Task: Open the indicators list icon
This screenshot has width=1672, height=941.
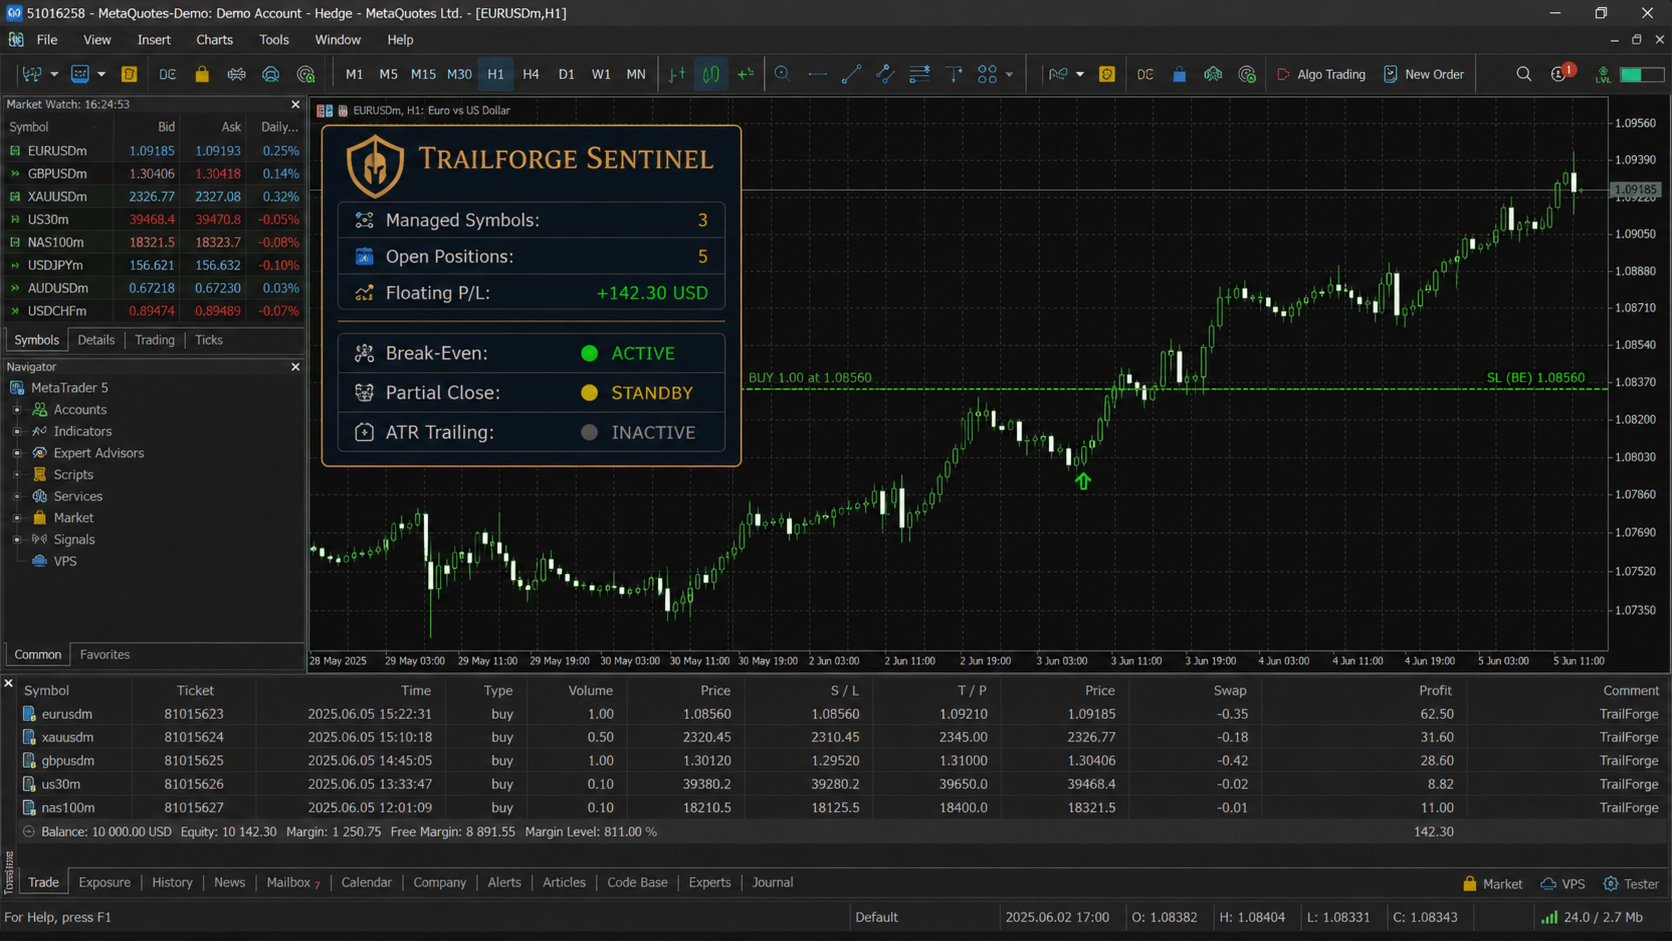Action: pos(1058,74)
